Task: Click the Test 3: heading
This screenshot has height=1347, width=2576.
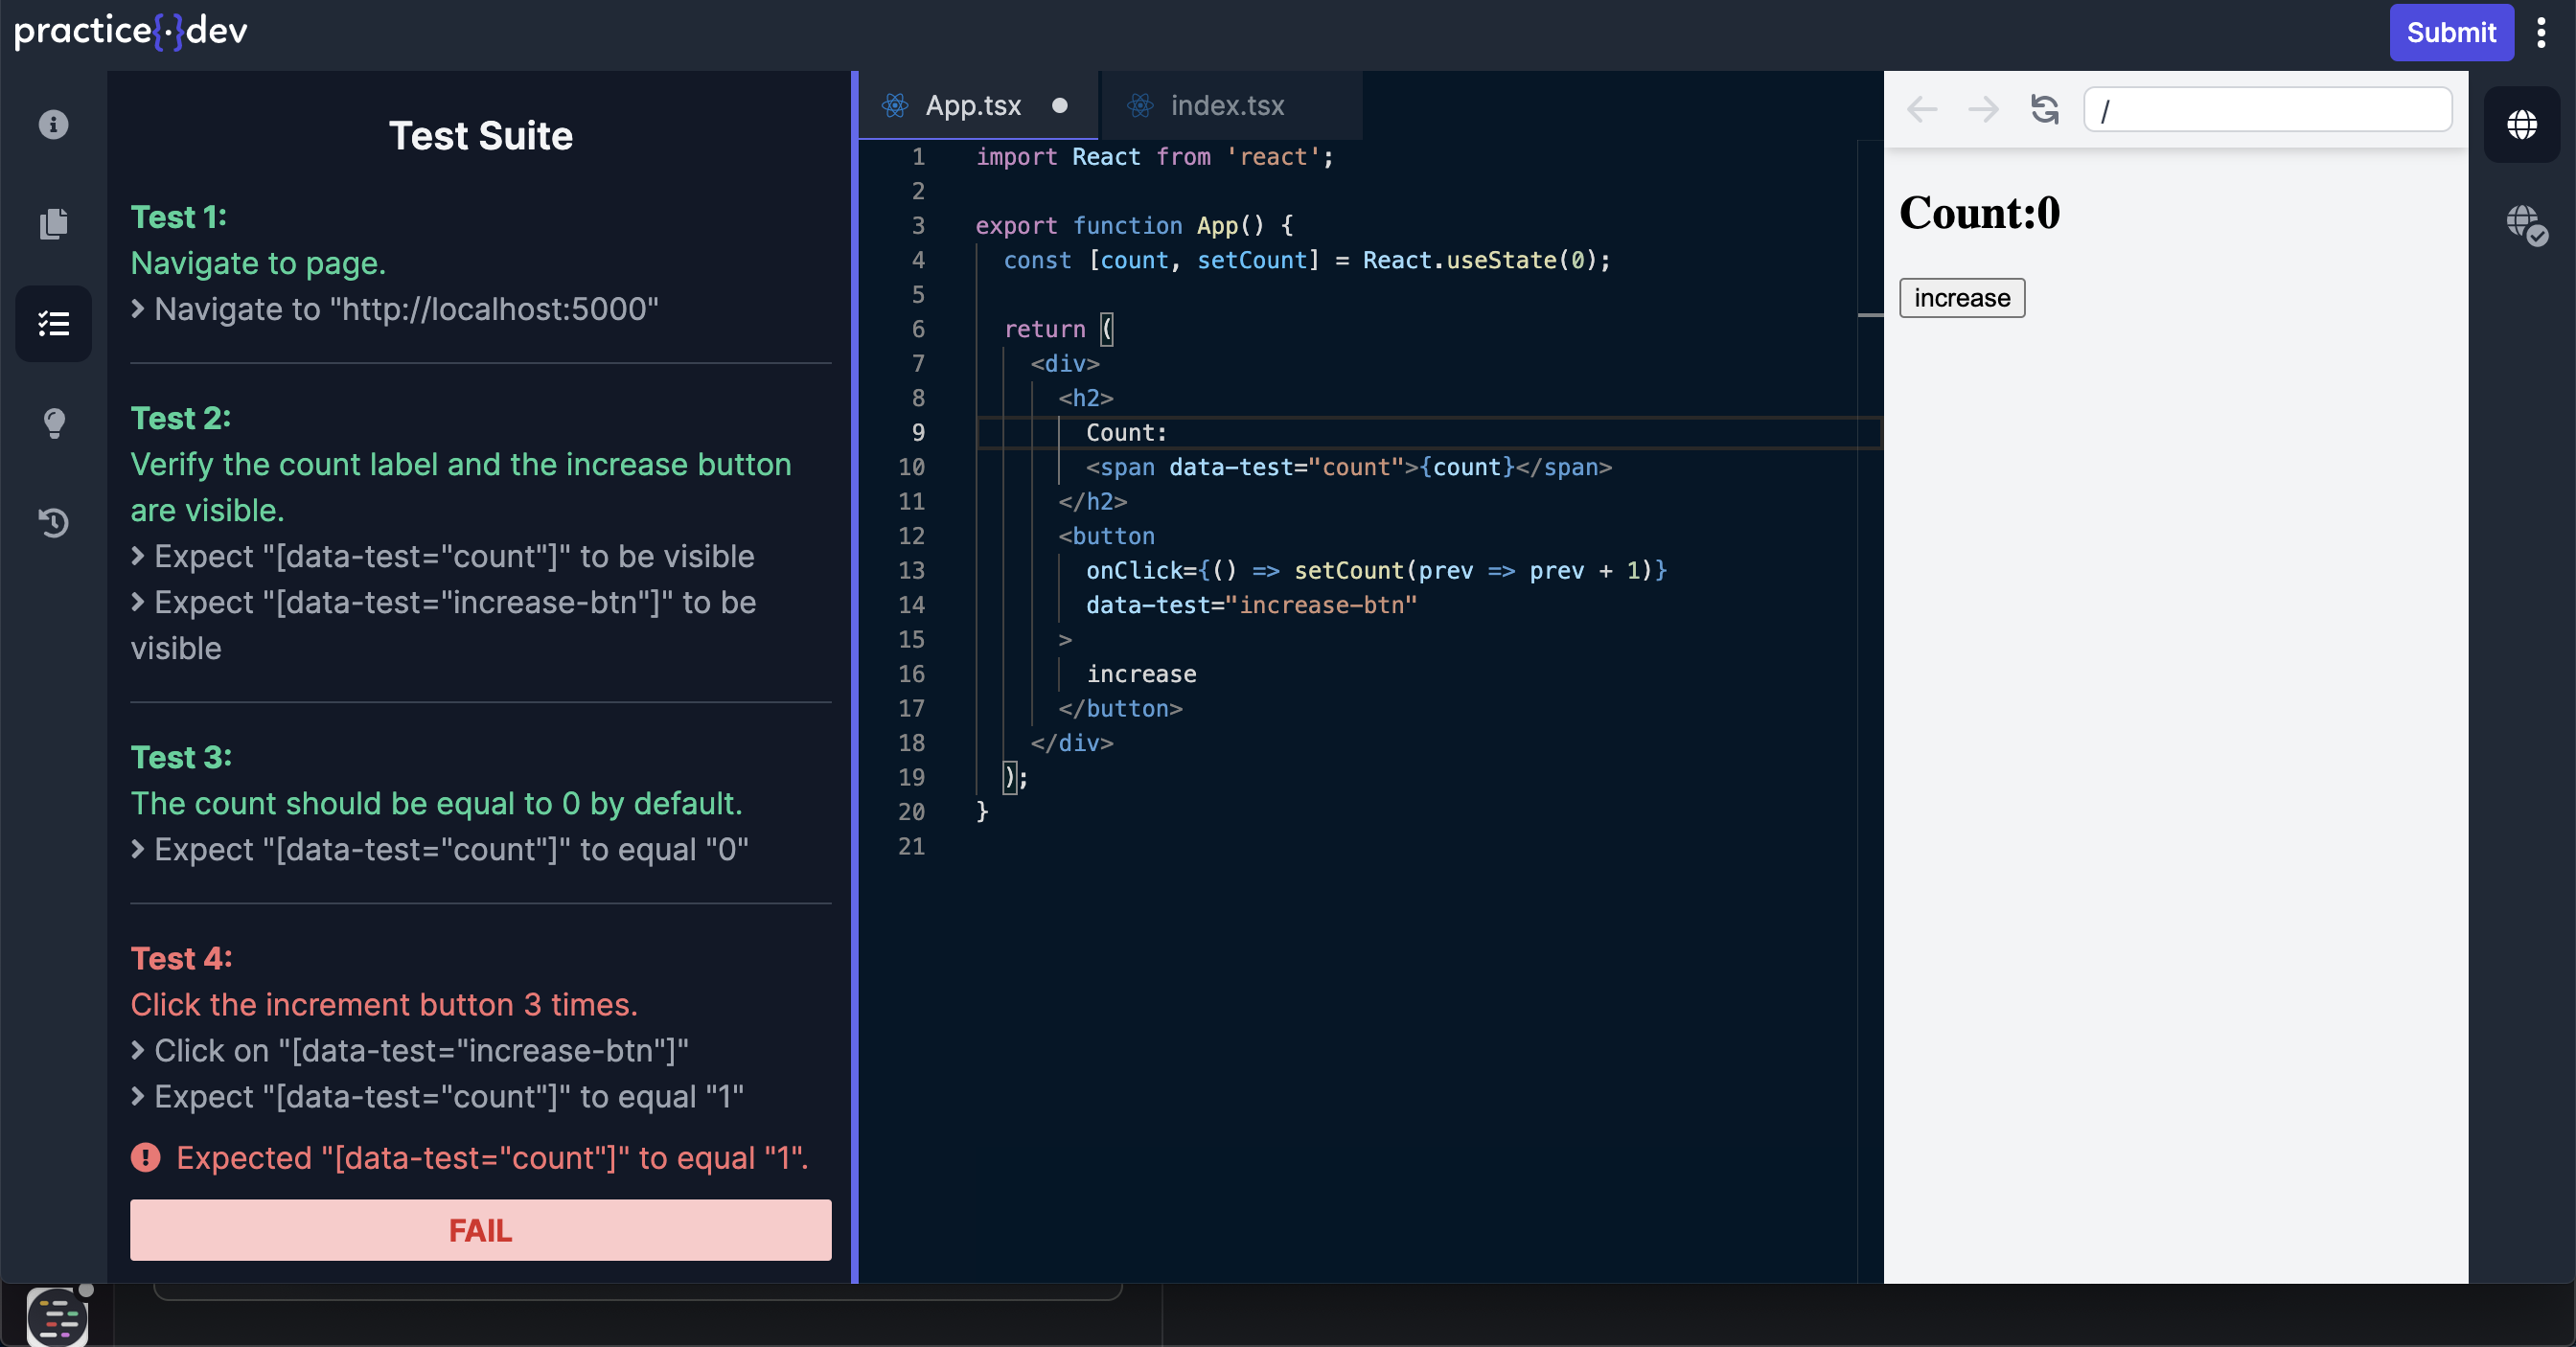Action: click(x=181, y=757)
